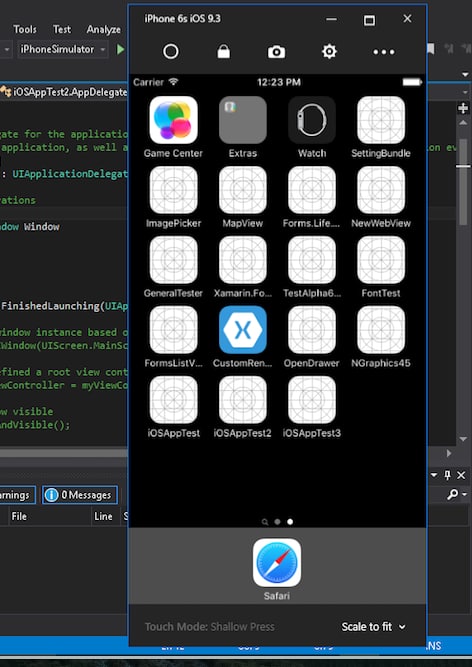Open iOSAppTest2.AppDelegate class dropdown
Screen dimensions: 472x667
64,92
